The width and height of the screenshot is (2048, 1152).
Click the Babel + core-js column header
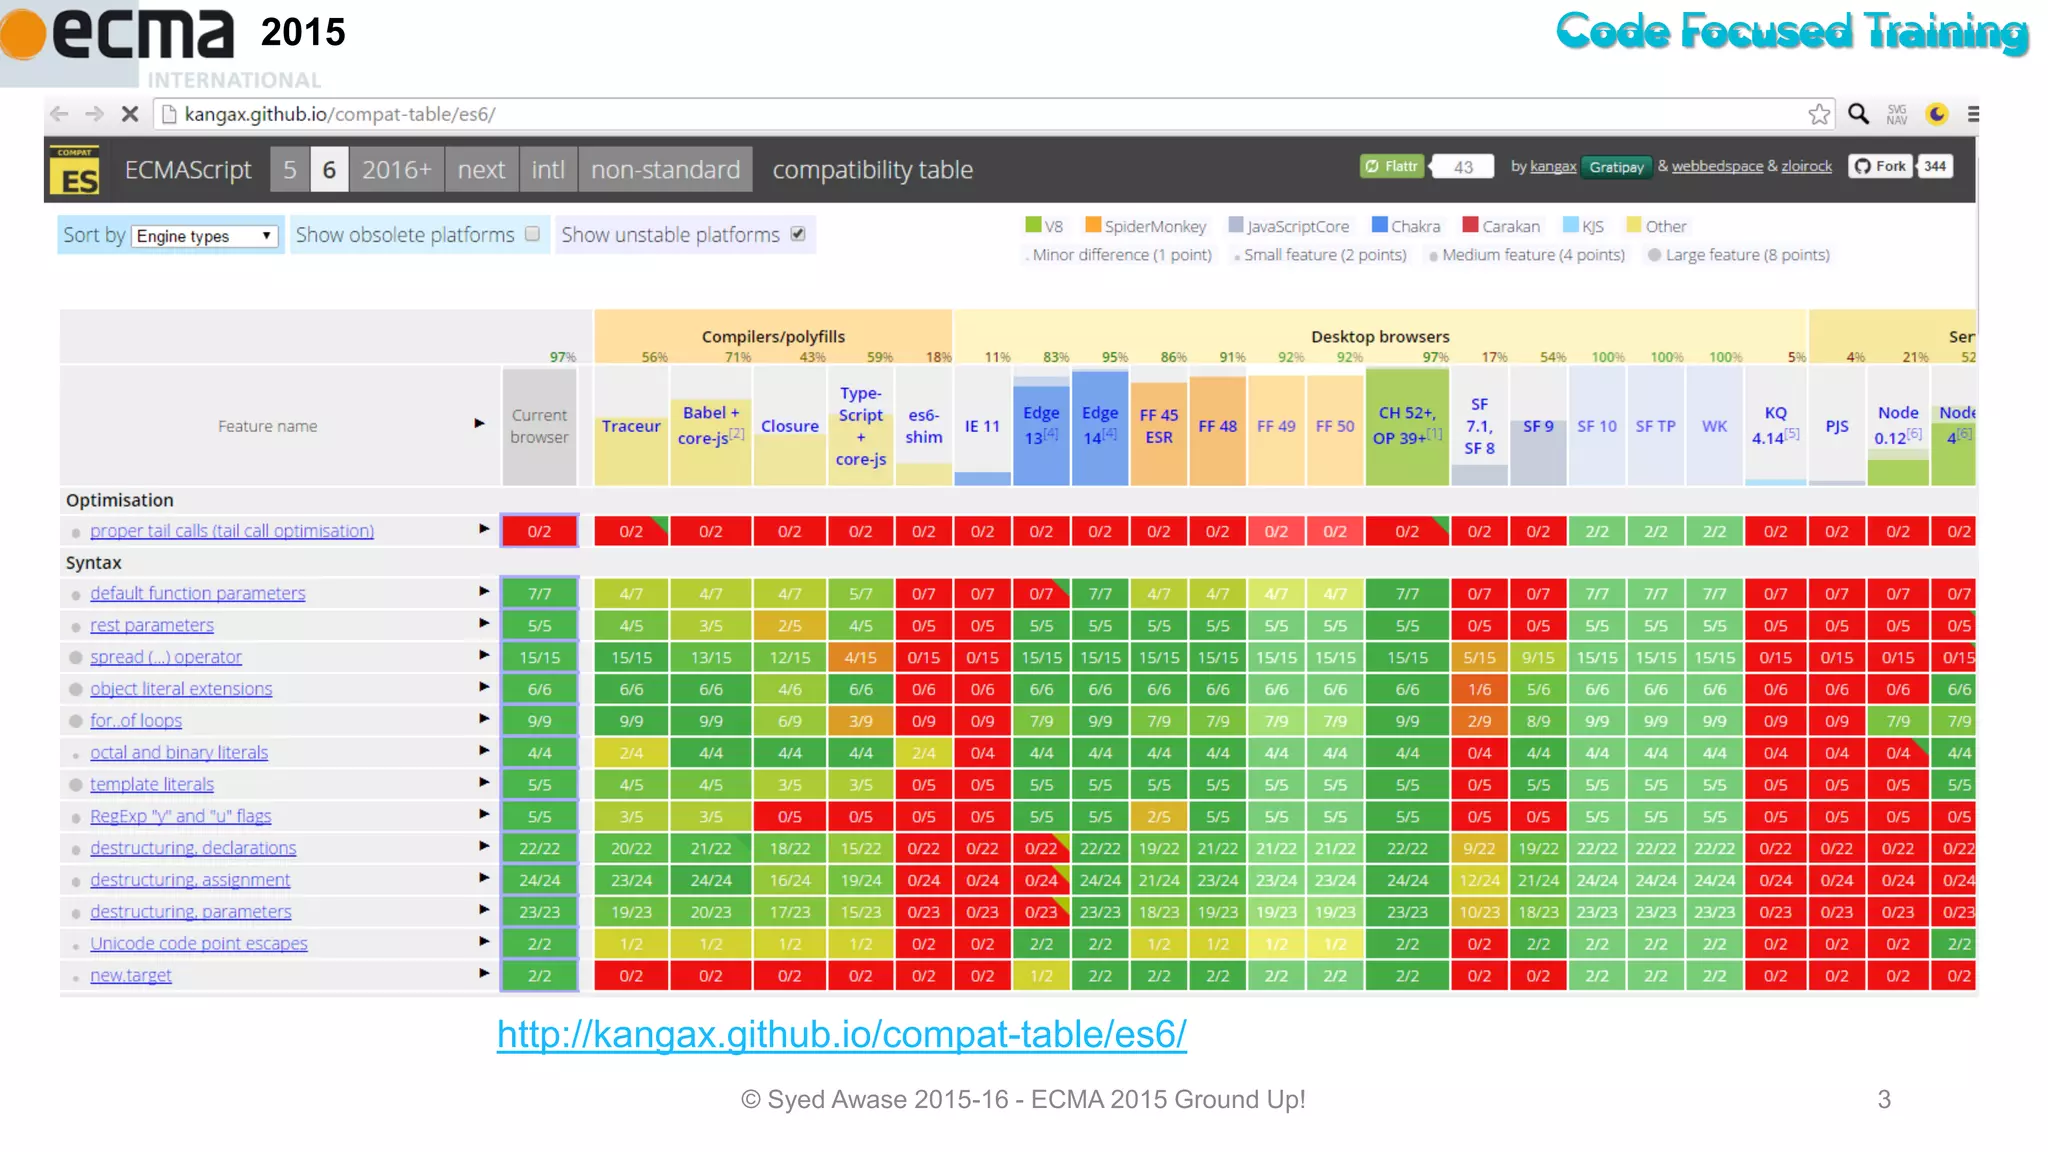coord(710,426)
